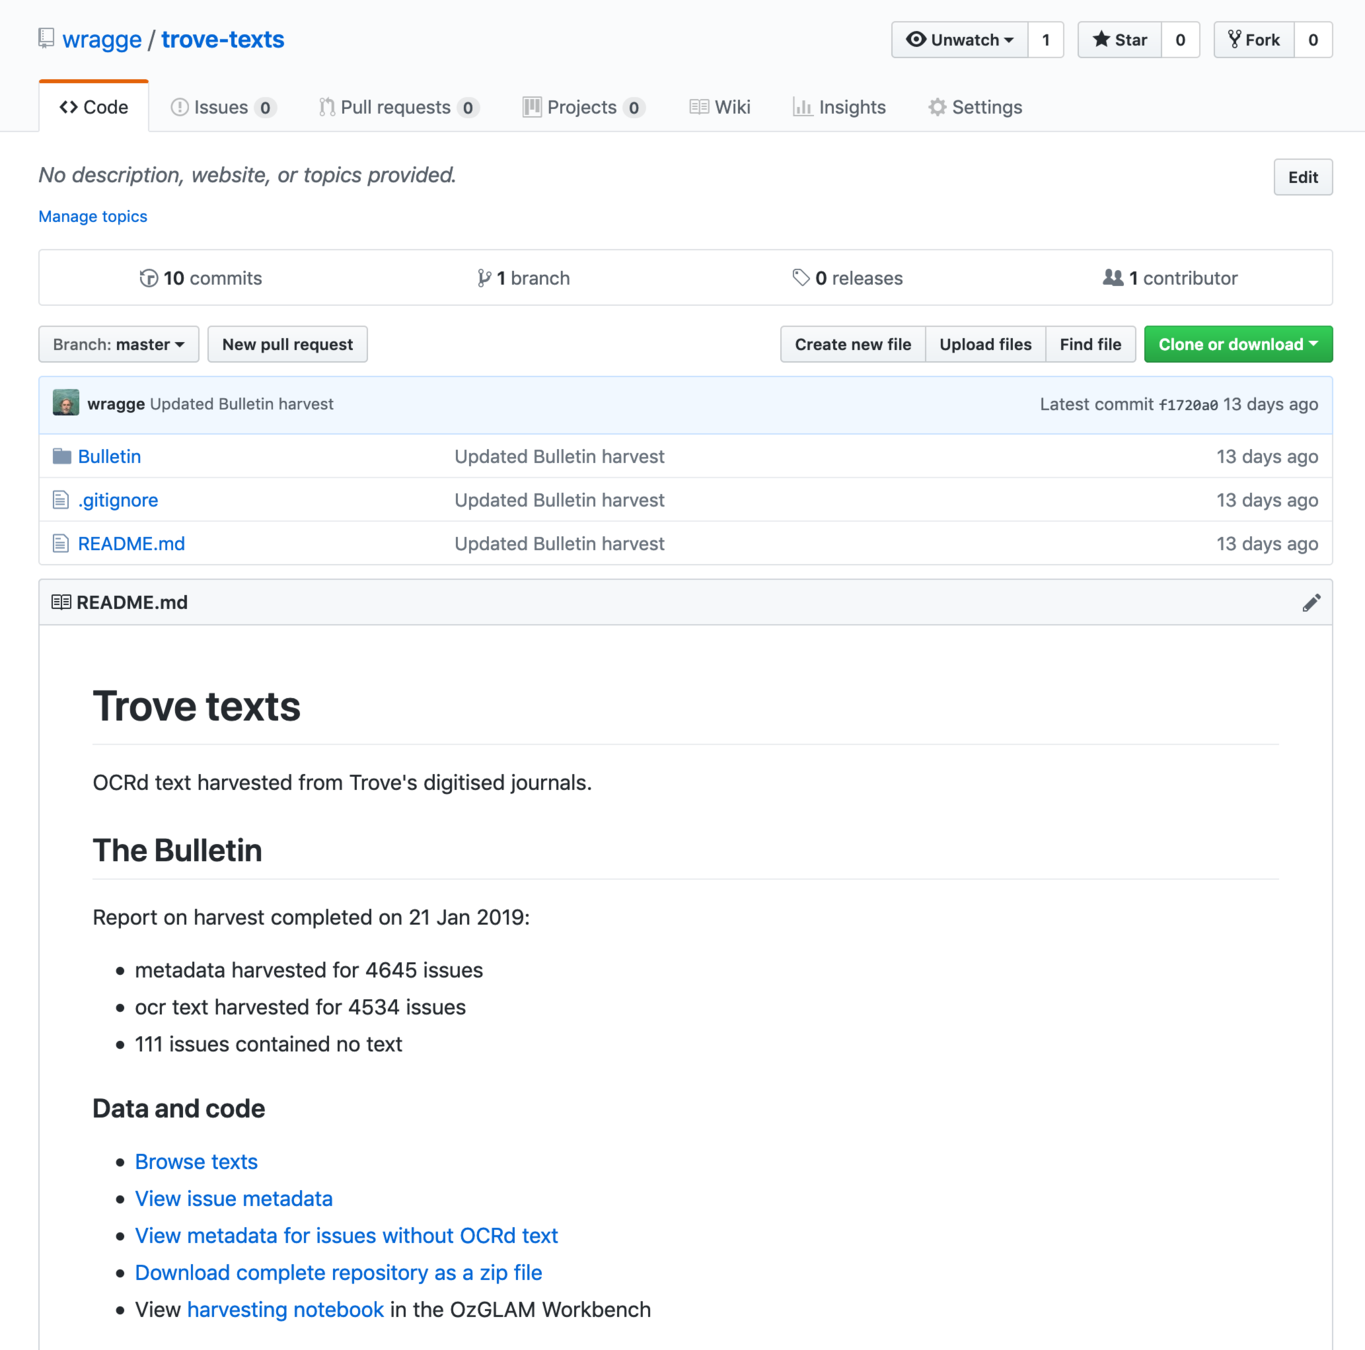Open the .gitignore file
This screenshot has width=1365, height=1350.
(118, 500)
